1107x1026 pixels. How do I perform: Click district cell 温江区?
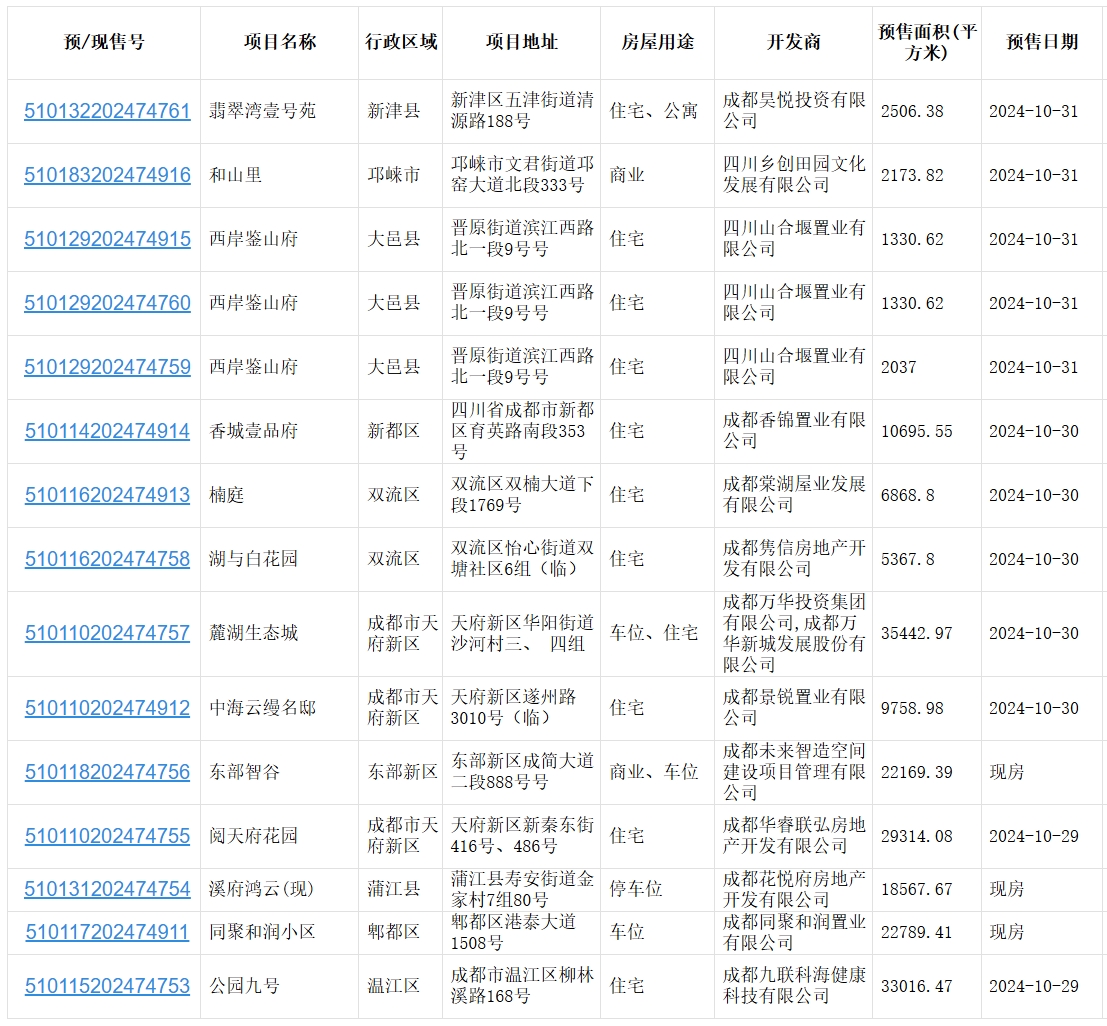point(394,986)
